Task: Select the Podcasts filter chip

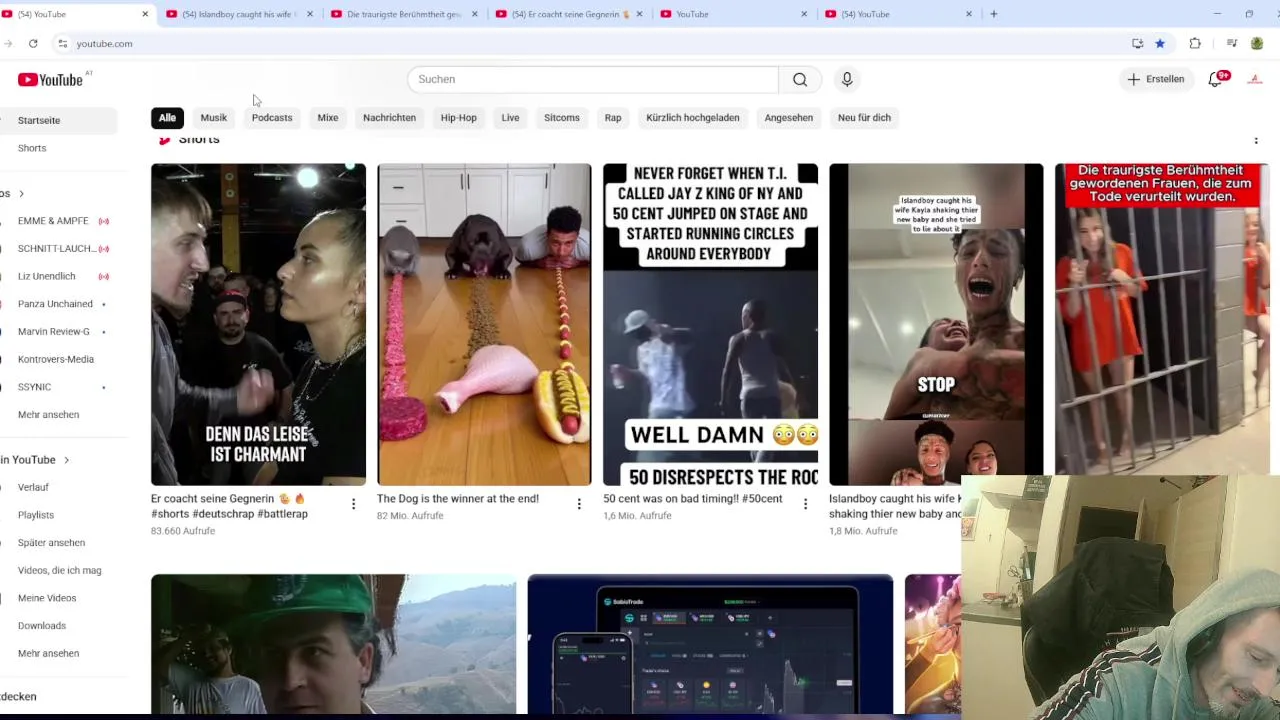Action: click(x=272, y=118)
